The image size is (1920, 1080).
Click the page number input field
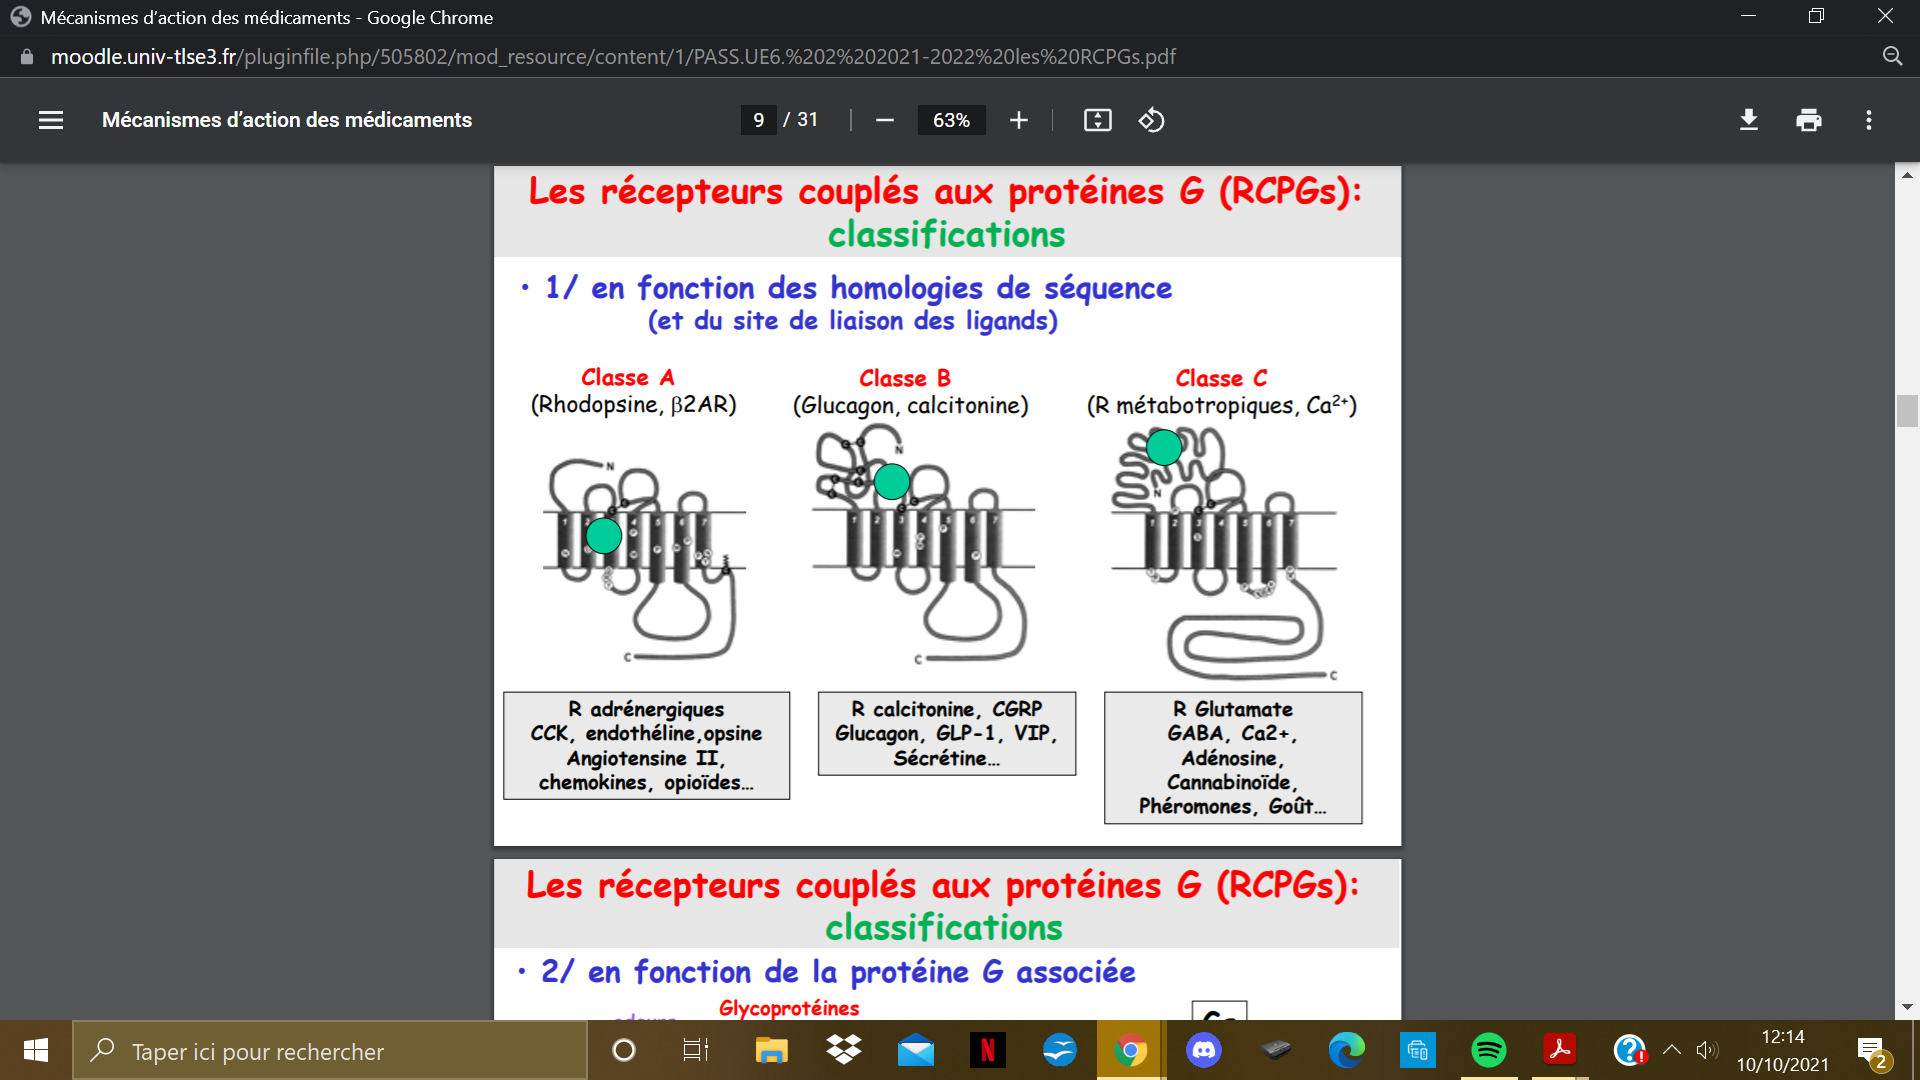[x=759, y=120]
